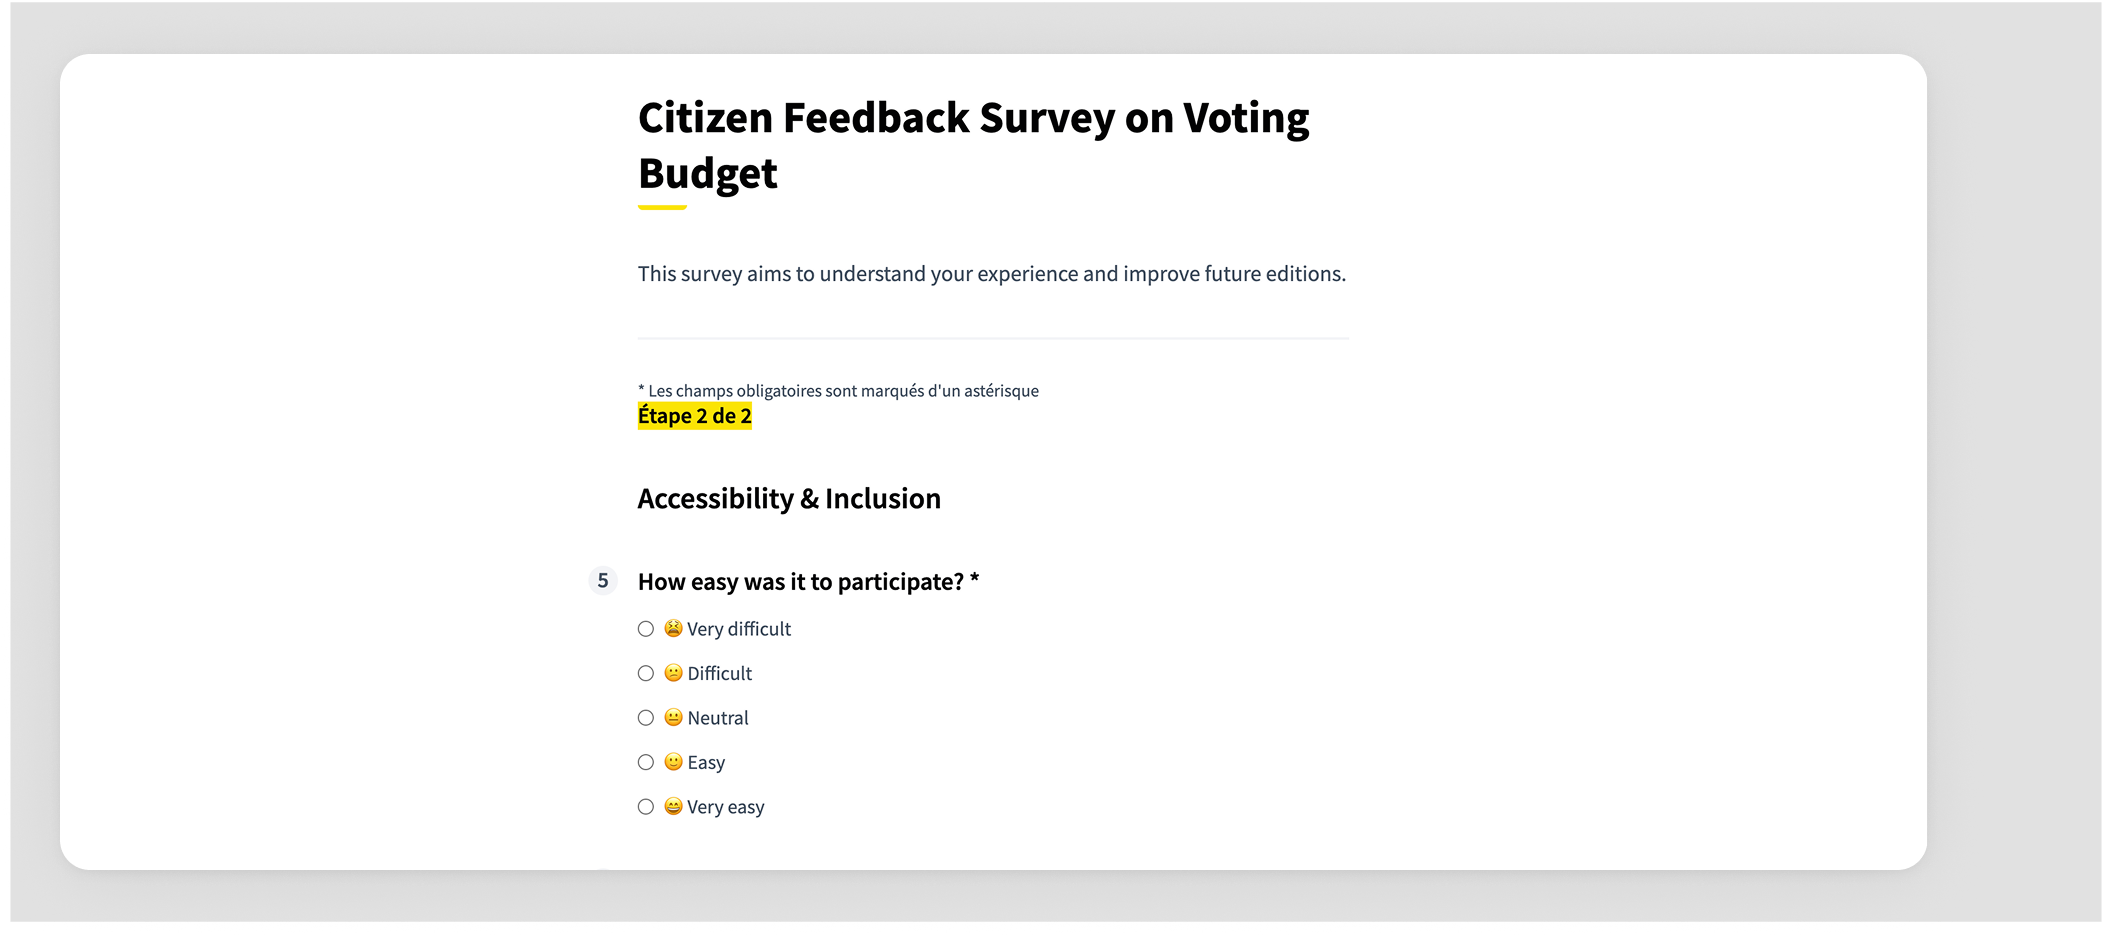
Task: Click the Easy label text
Action: click(x=706, y=763)
